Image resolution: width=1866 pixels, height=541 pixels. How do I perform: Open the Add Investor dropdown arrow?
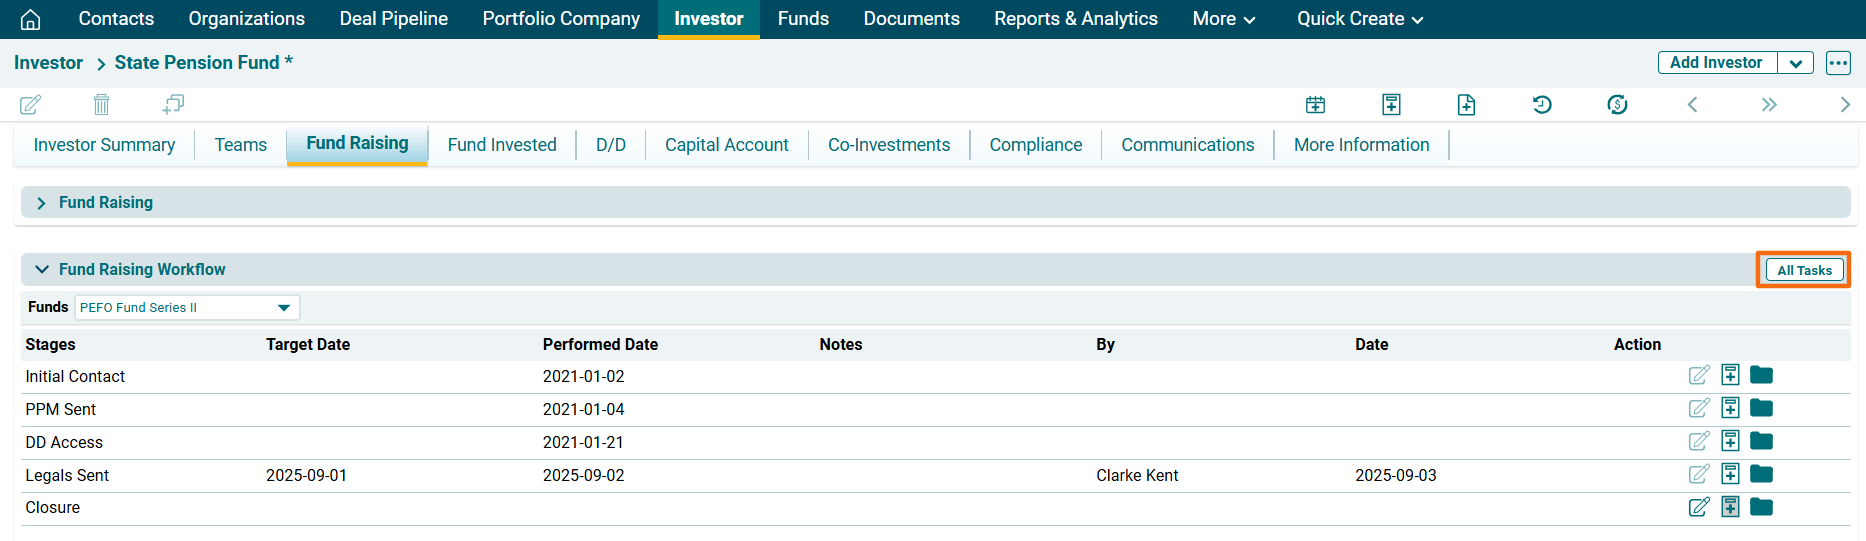[x=1796, y=63]
